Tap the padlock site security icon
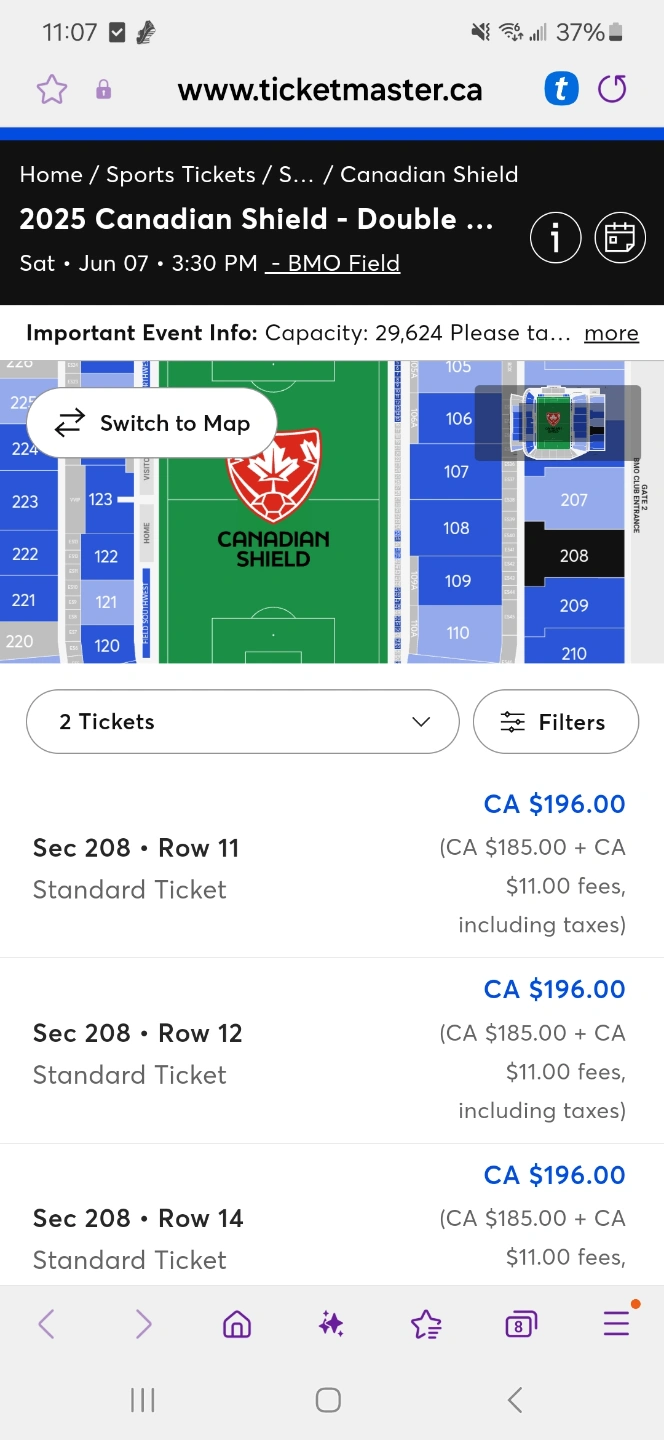 pyautogui.click(x=103, y=90)
